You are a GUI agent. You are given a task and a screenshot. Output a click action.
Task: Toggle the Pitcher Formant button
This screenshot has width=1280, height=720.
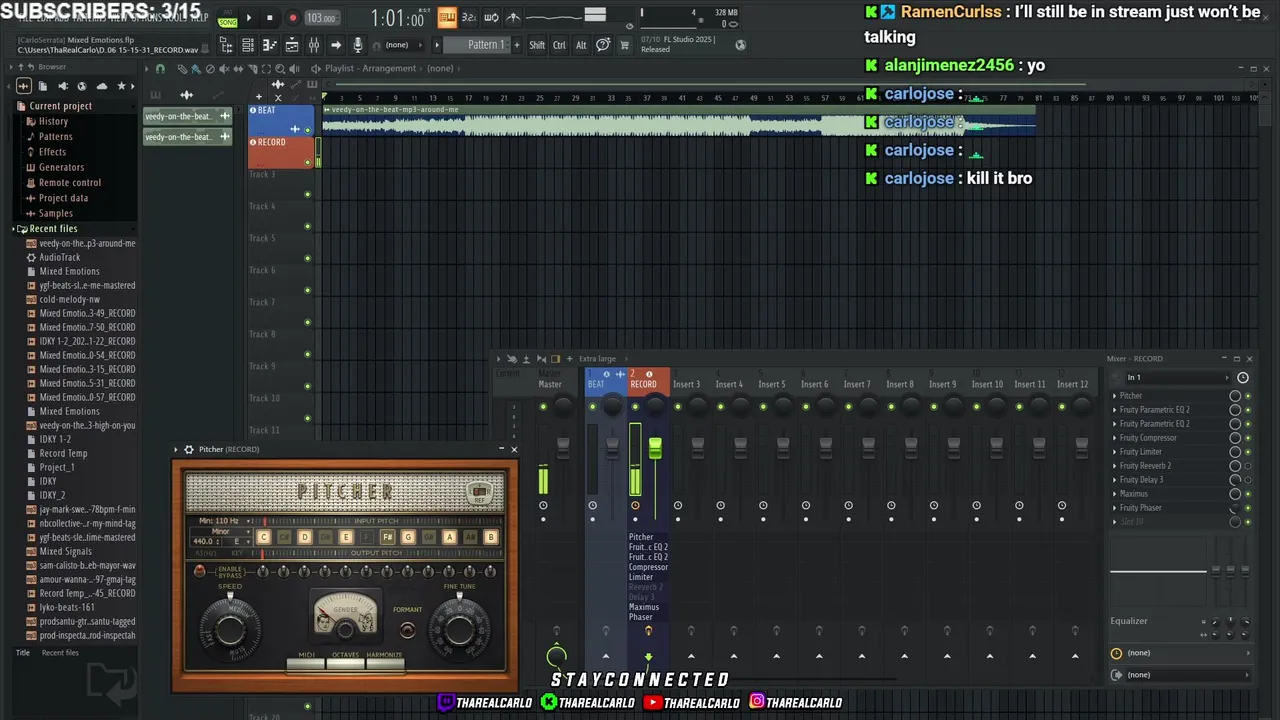[x=407, y=630]
